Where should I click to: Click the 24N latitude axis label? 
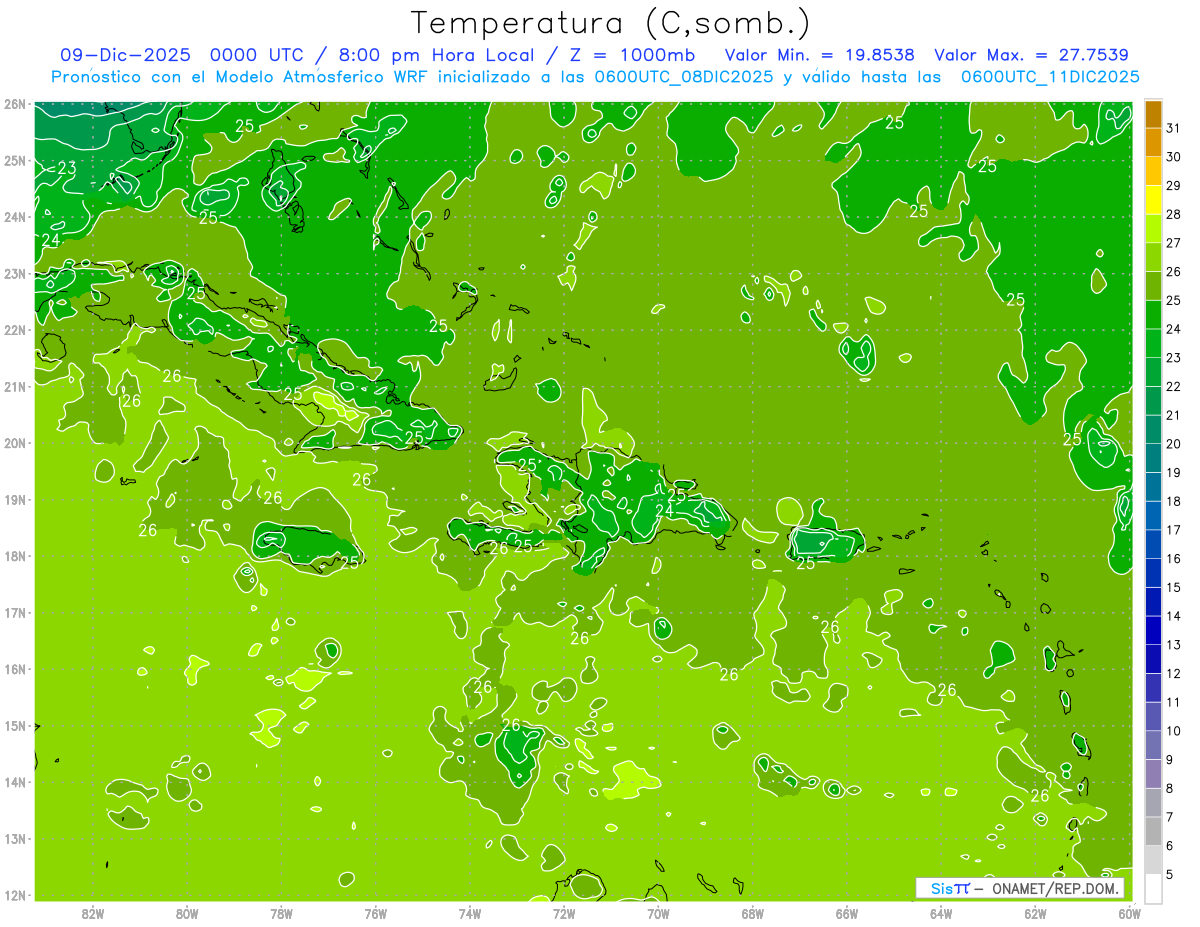(x=15, y=217)
